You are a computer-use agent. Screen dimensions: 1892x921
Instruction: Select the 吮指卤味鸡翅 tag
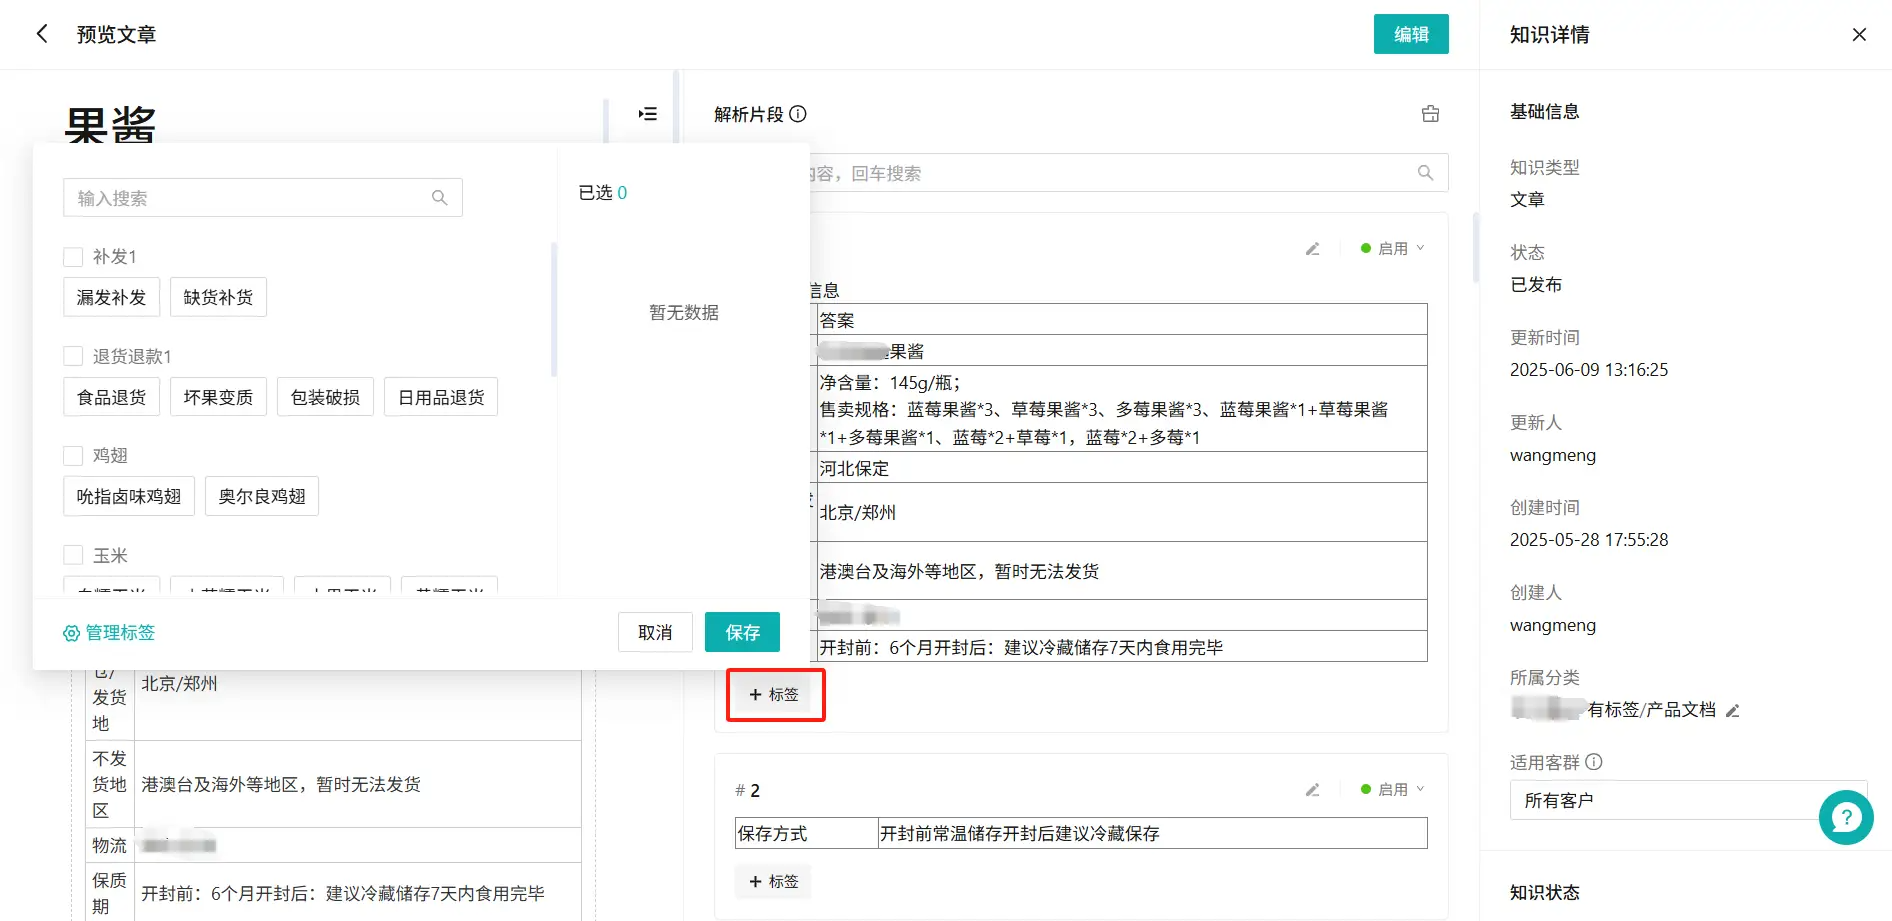129,496
